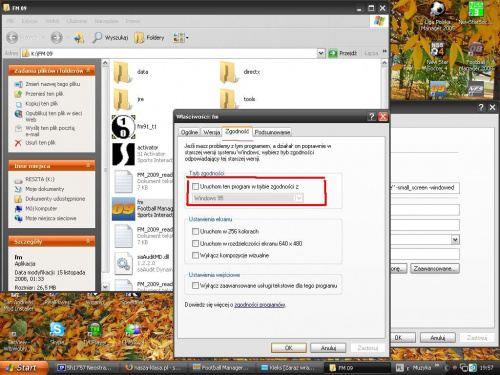Click Przenieś ten plik task
The image size is (500, 375).
click(45, 94)
